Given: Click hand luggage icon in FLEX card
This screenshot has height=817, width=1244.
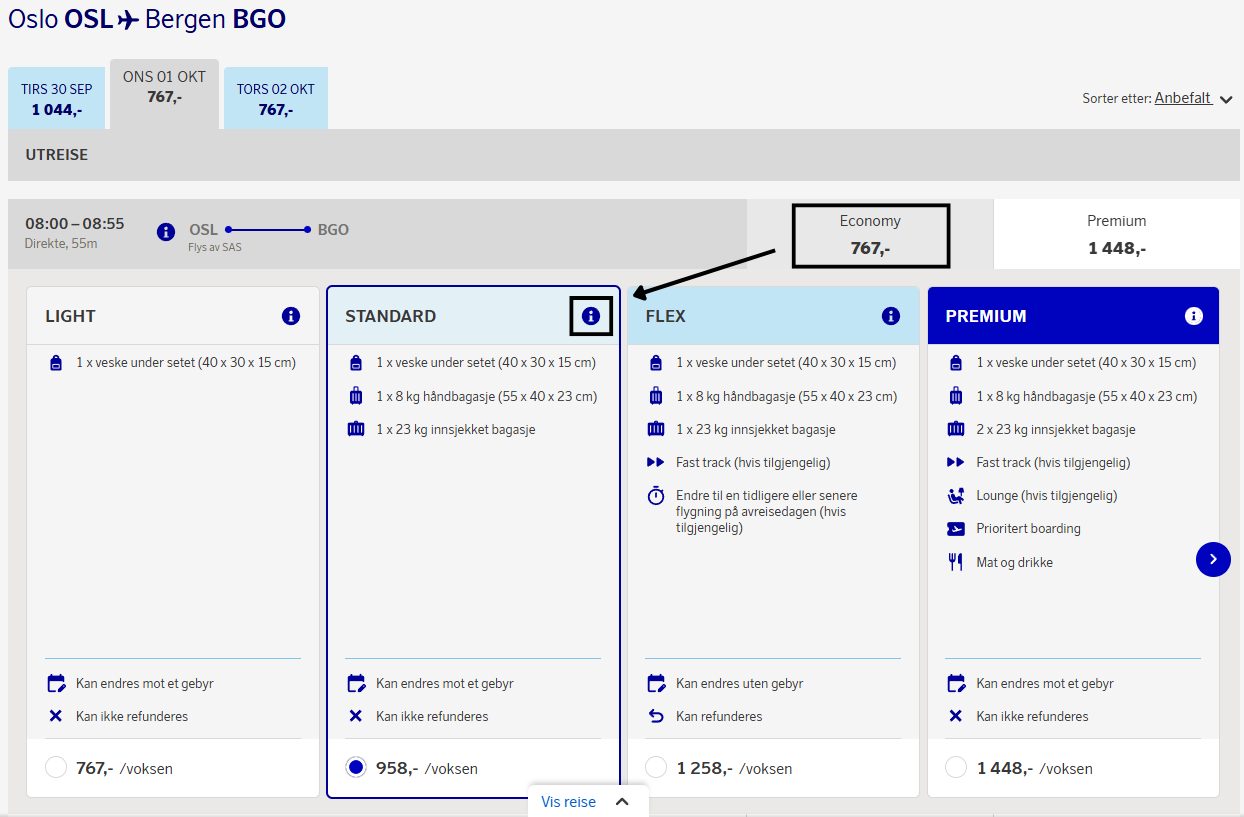Looking at the screenshot, I should (x=656, y=396).
